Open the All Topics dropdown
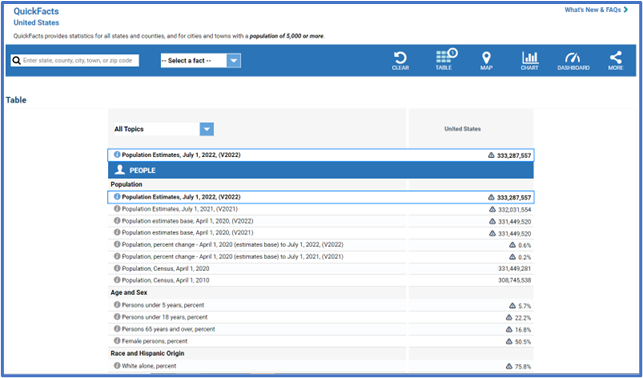The image size is (643, 378). click(x=164, y=129)
